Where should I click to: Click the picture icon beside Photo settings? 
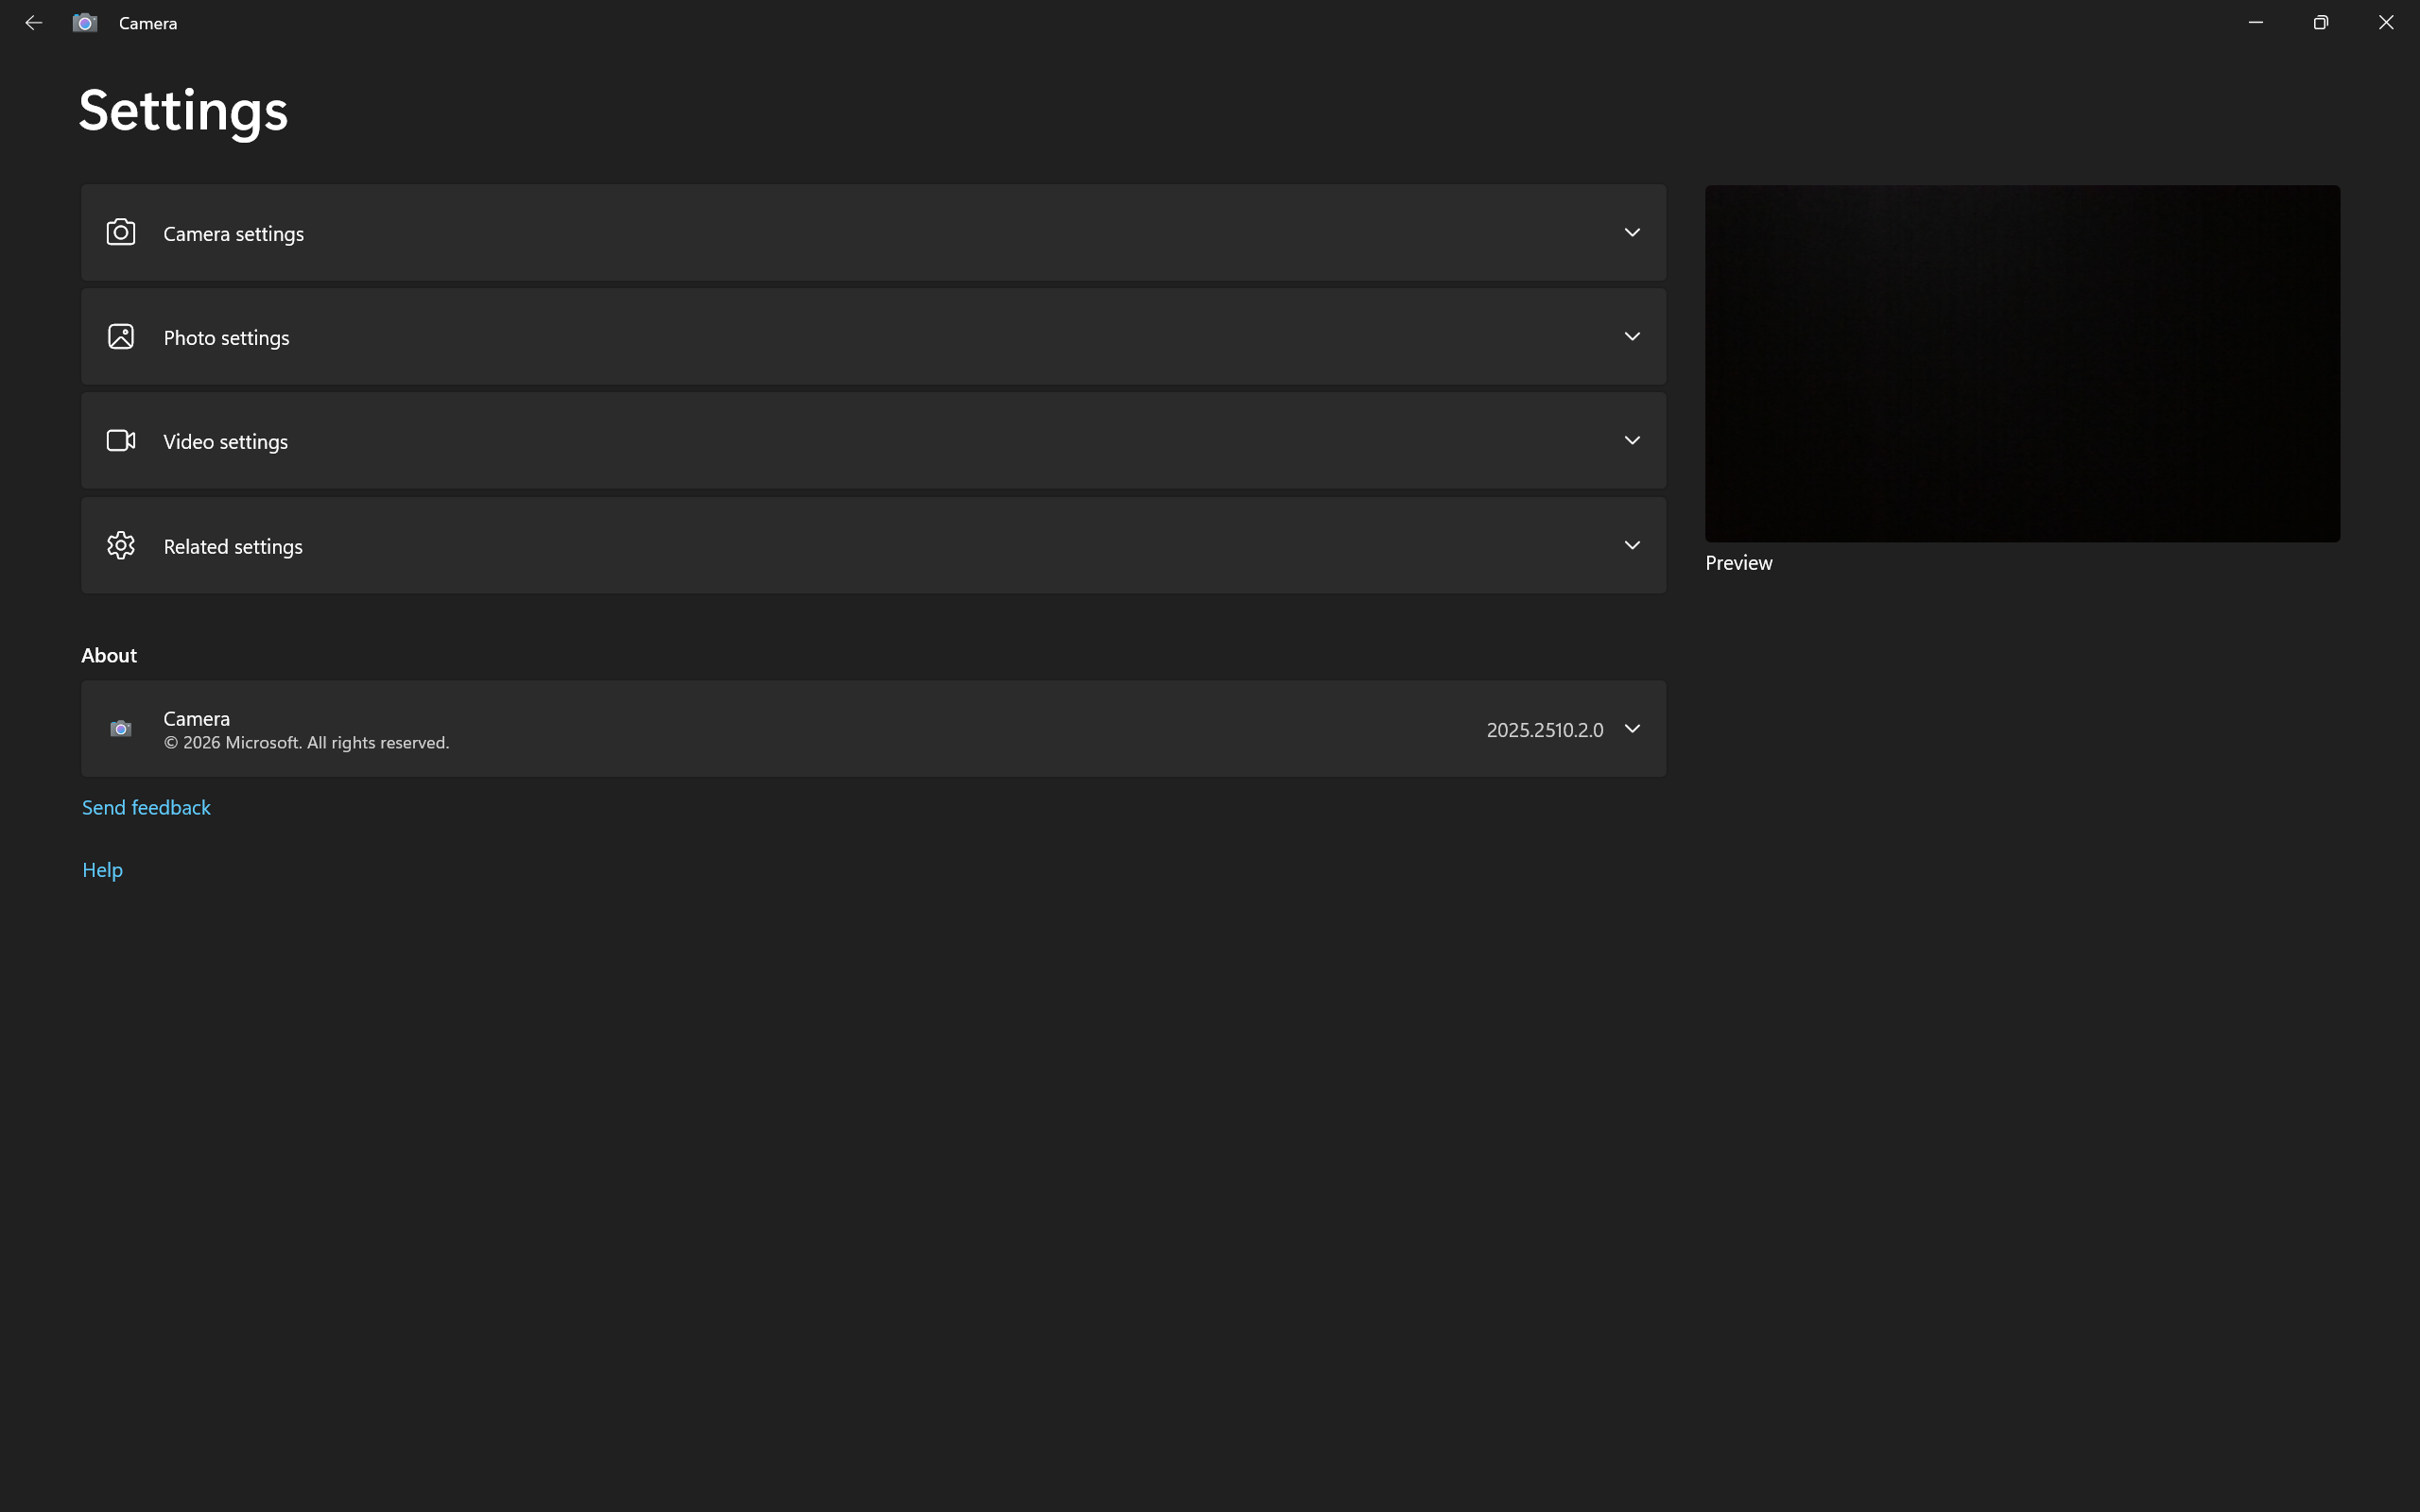[121, 337]
